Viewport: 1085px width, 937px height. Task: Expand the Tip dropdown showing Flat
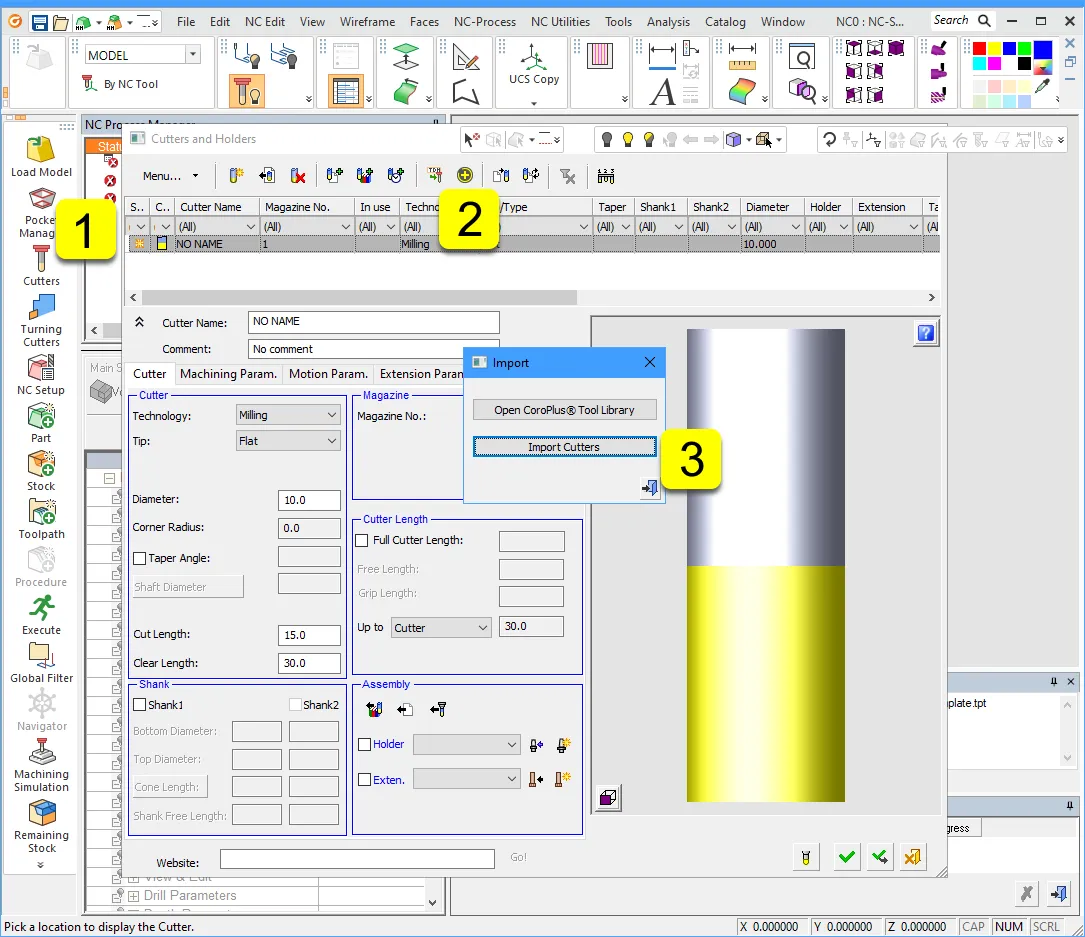tap(289, 441)
